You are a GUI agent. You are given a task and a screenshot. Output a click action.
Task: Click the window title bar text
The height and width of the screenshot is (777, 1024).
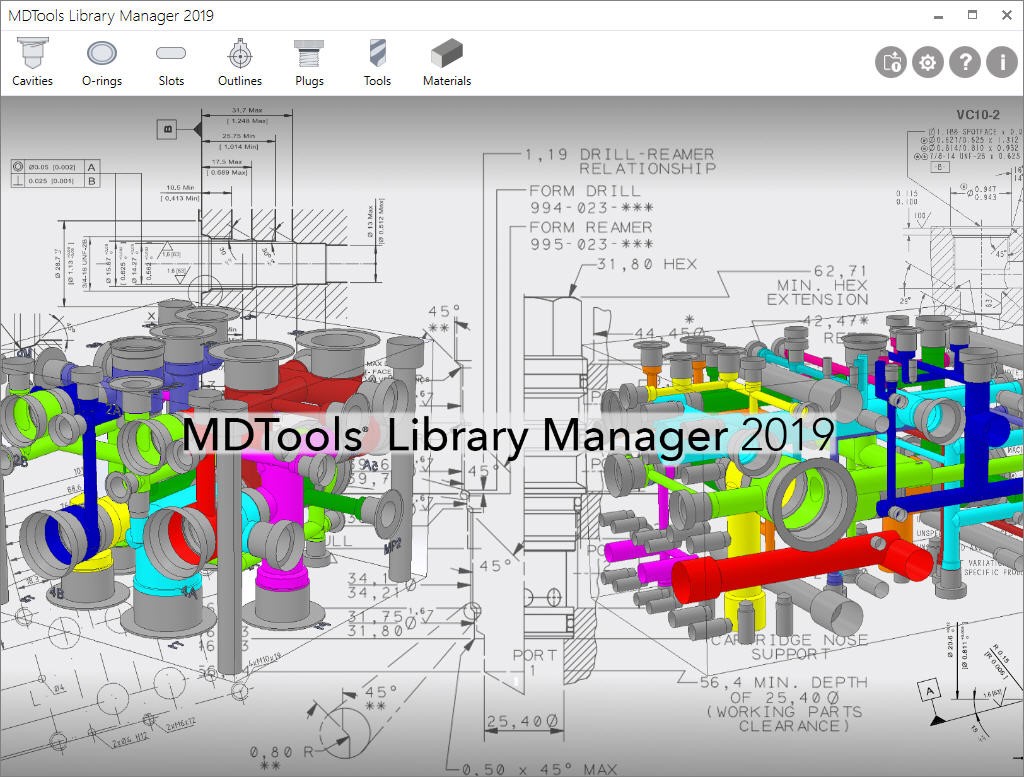pos(110,15)
